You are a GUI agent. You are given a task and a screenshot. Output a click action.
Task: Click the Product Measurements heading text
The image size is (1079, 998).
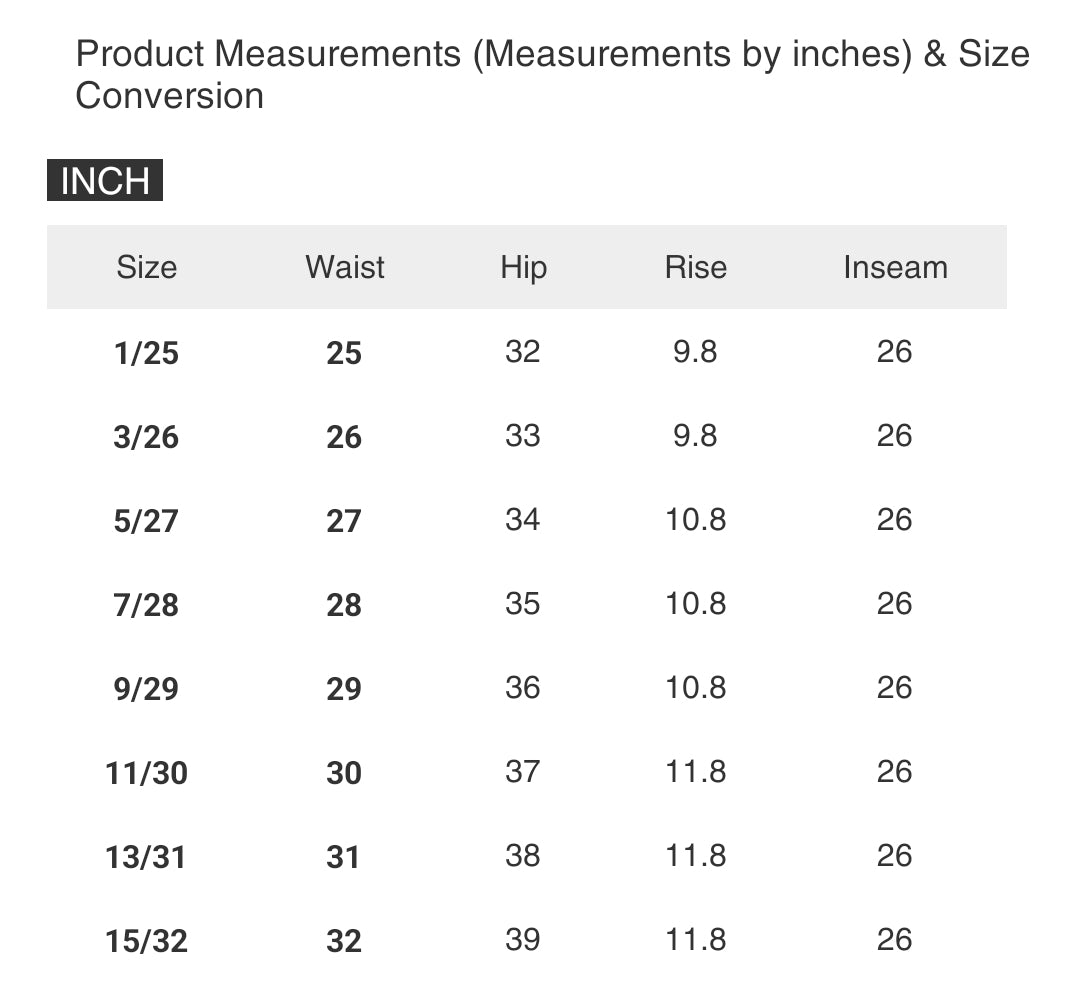click(x=552, y=74)
